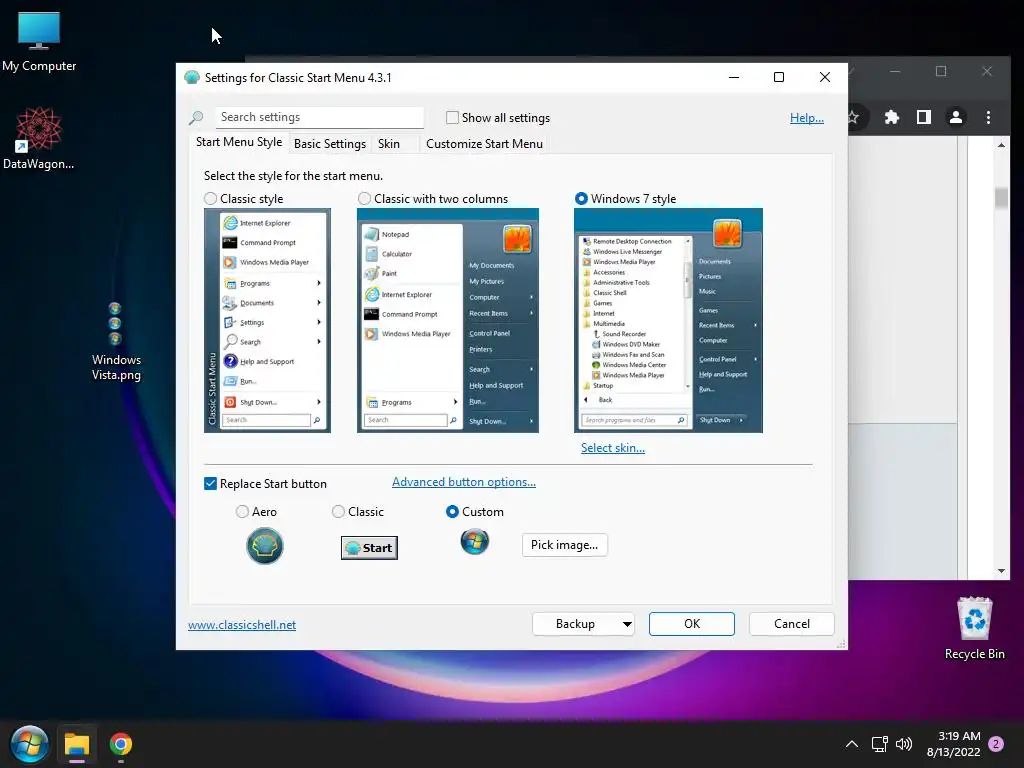Click Classic style menu preview thumbnail

267,320
